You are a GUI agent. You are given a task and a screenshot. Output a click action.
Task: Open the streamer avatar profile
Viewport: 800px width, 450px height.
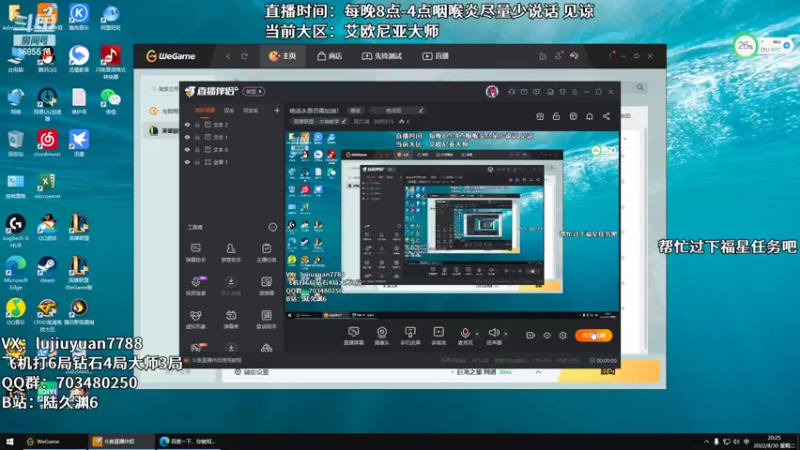coord(492,91)
